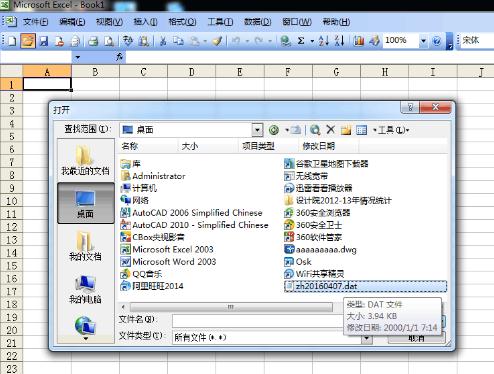Sort by the Size column header

point(208,146)
